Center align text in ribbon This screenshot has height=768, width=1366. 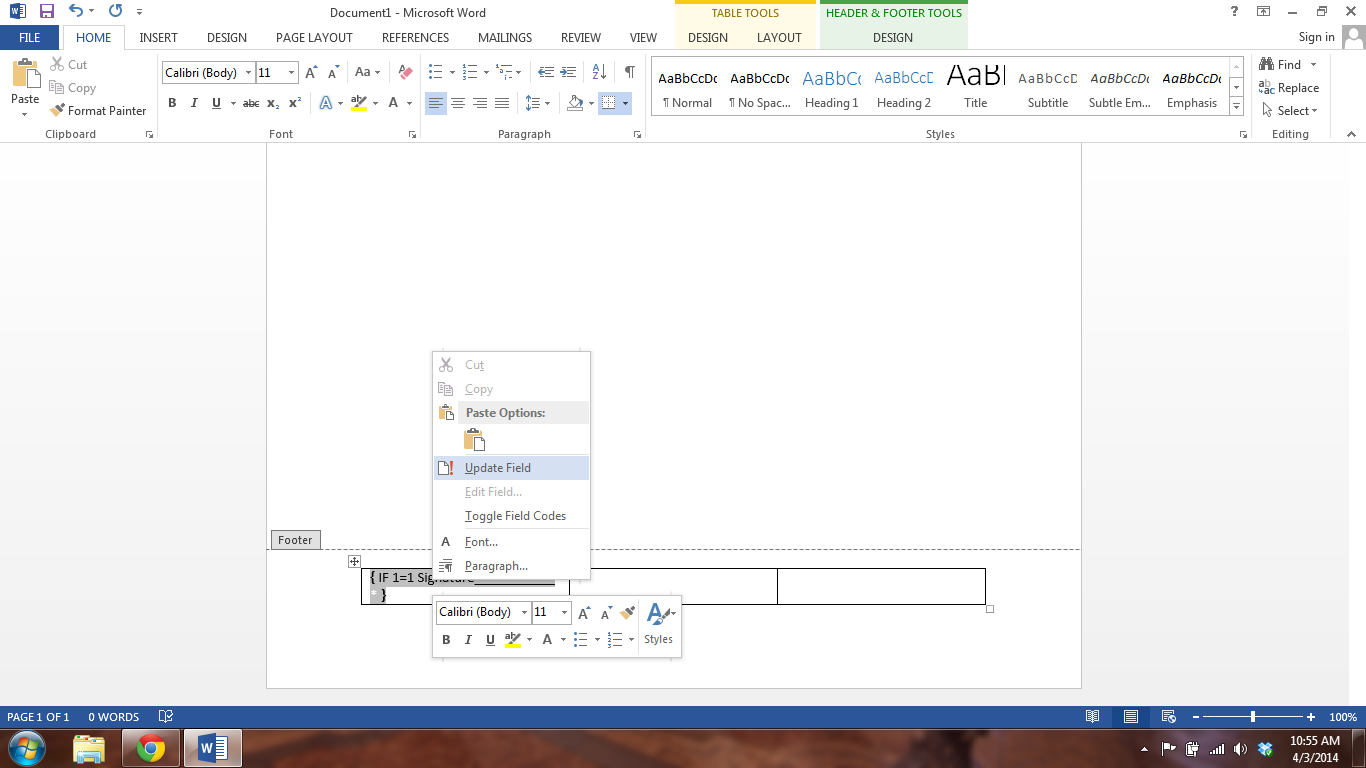point(458,103)
